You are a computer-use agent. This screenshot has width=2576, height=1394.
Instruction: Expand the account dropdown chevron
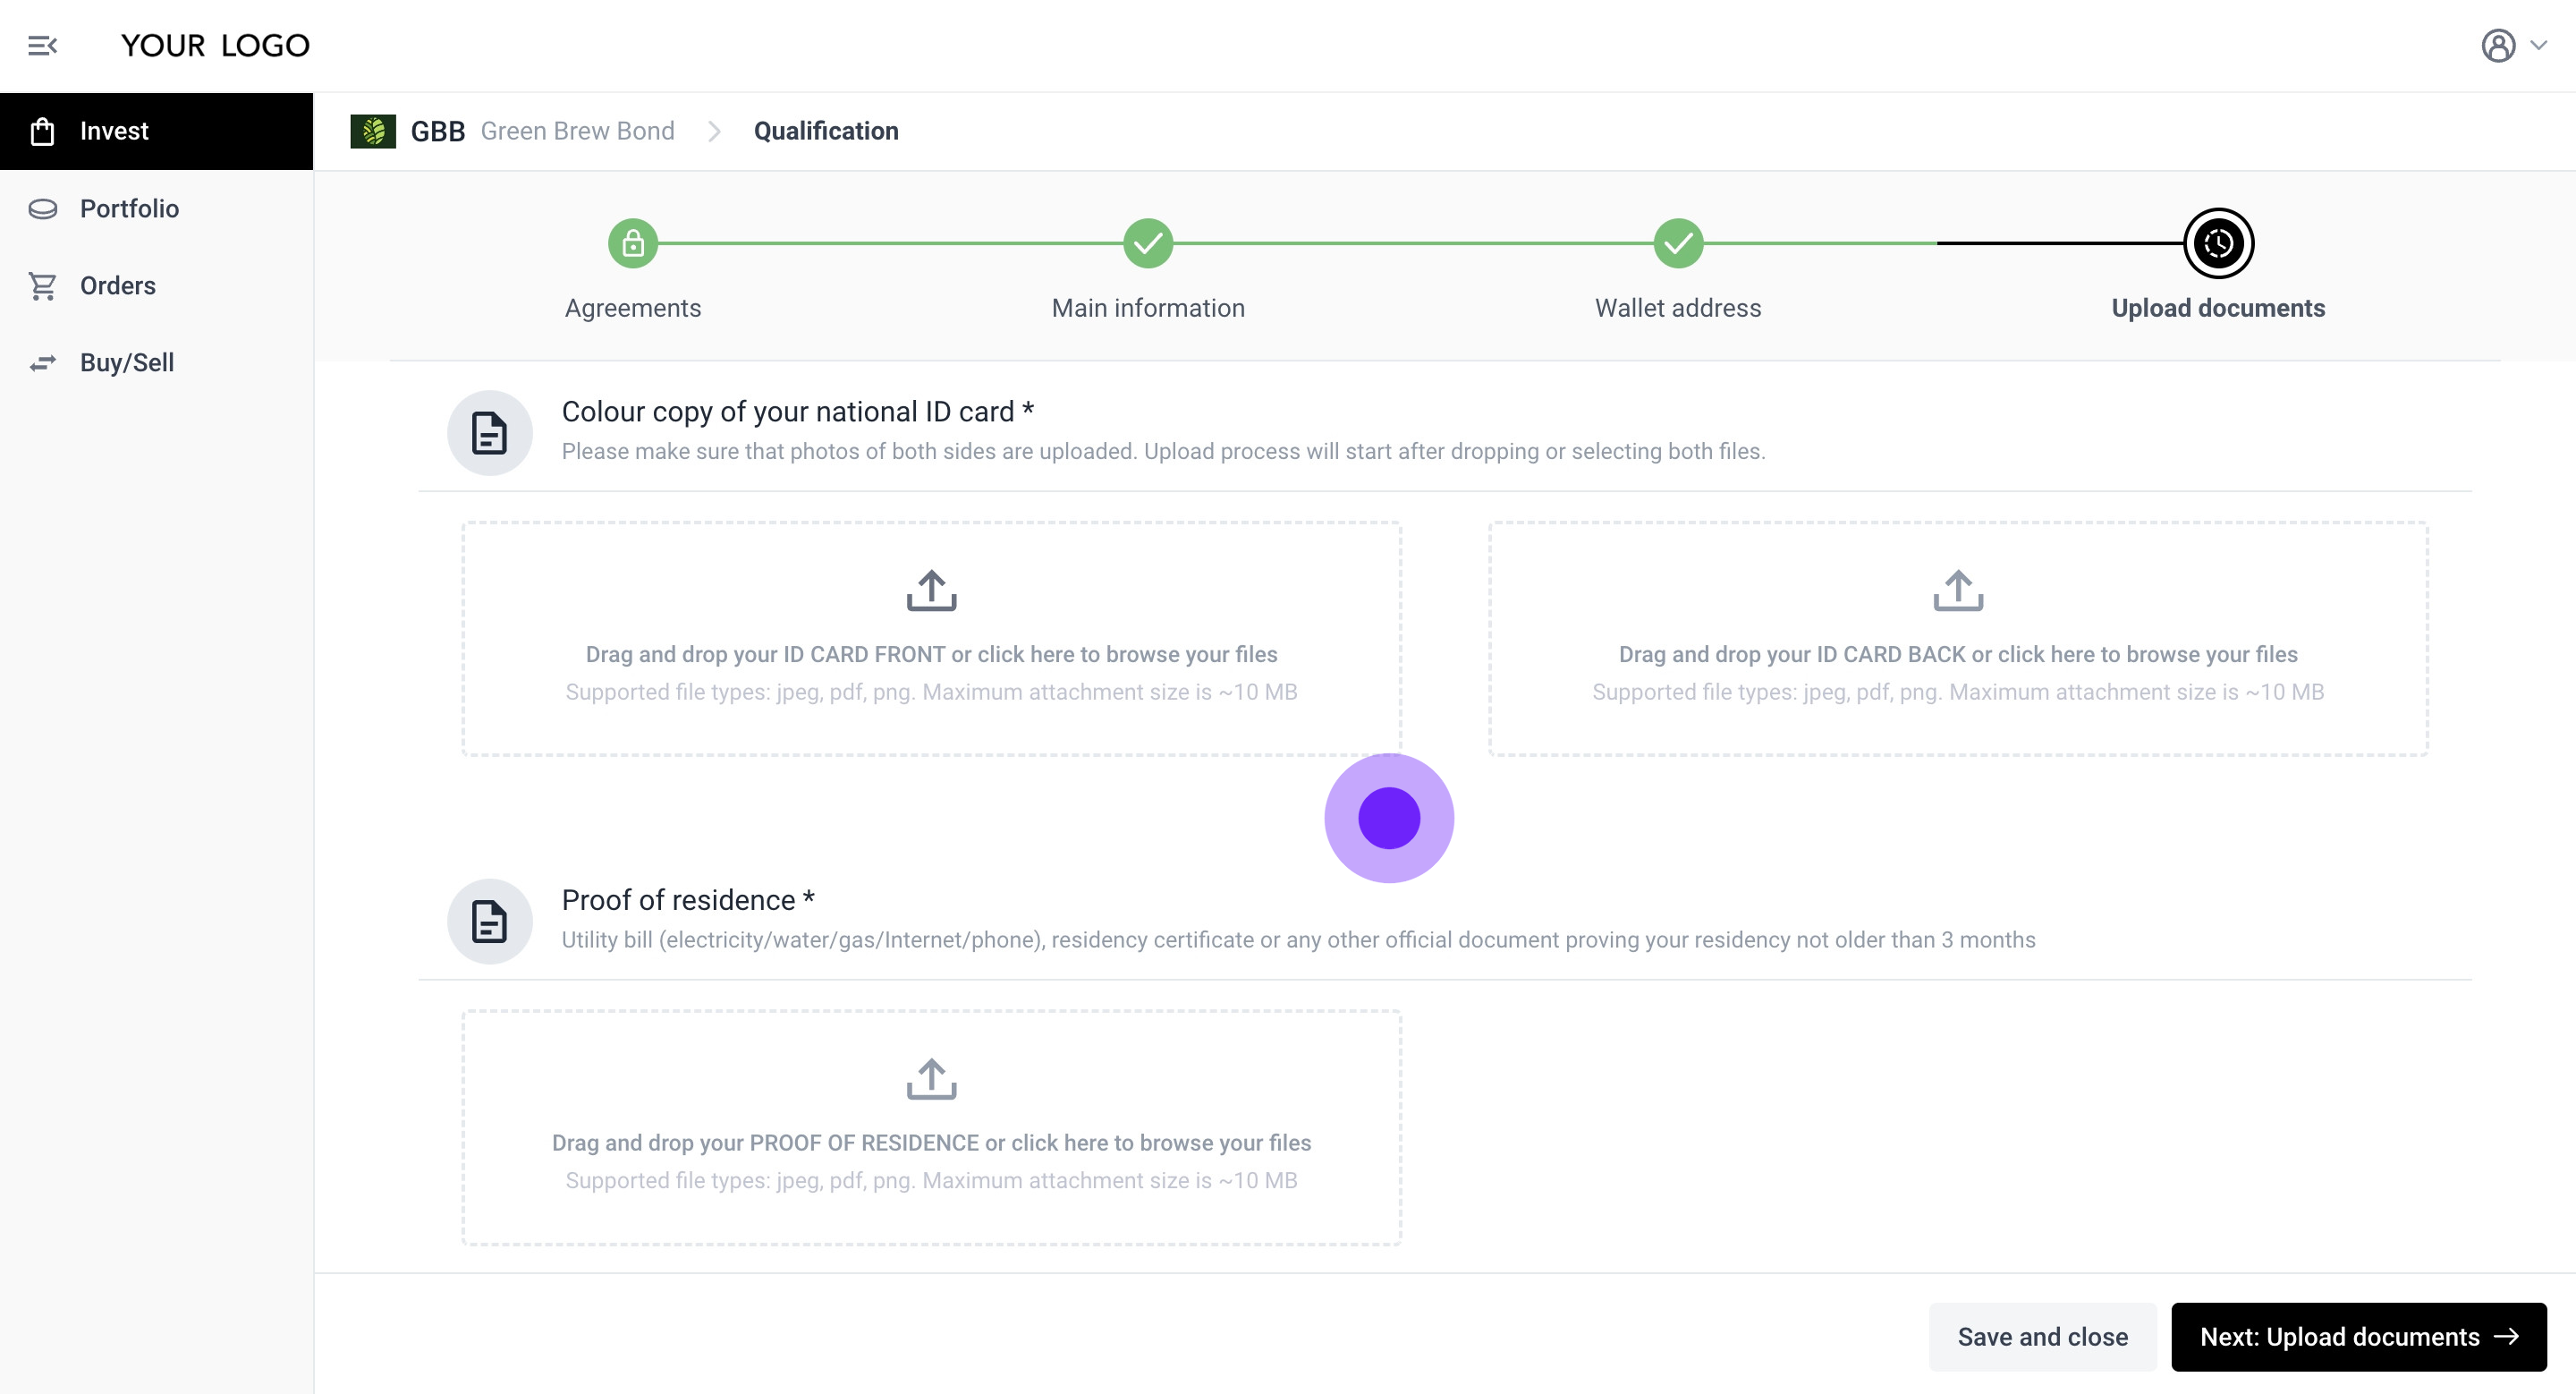pos(2539,45)
